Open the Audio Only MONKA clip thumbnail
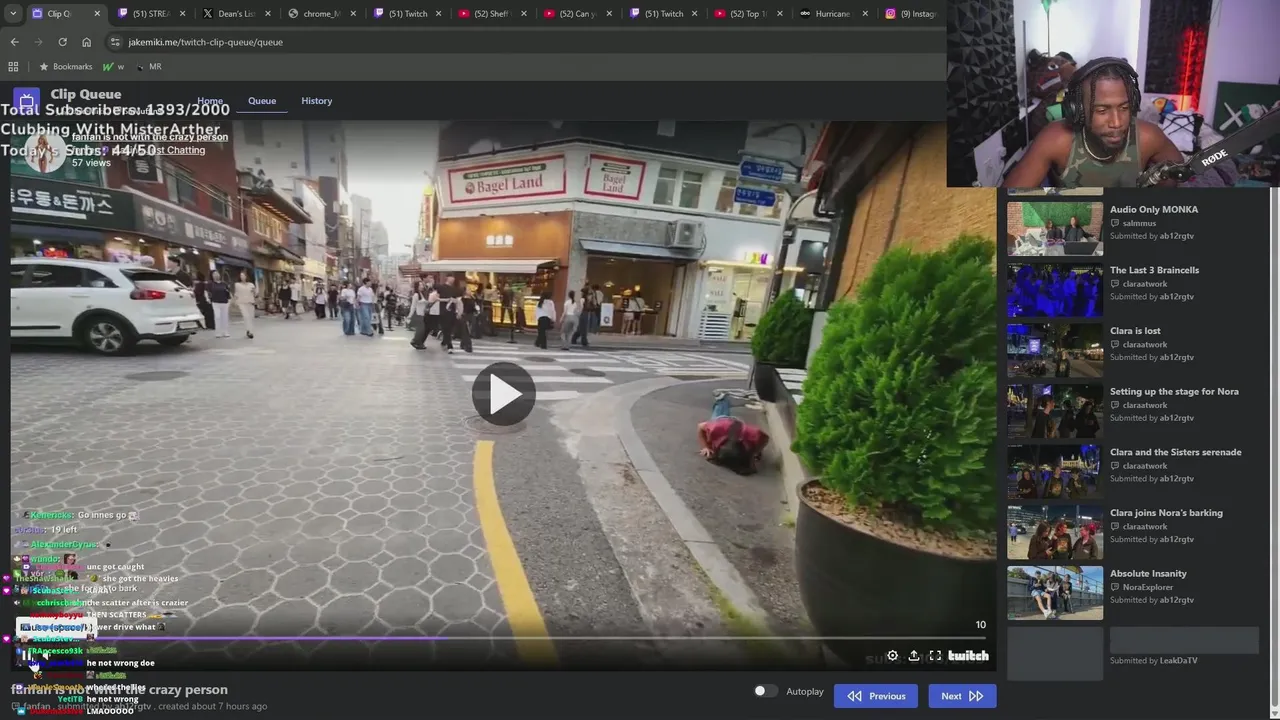 point(1055,228)
